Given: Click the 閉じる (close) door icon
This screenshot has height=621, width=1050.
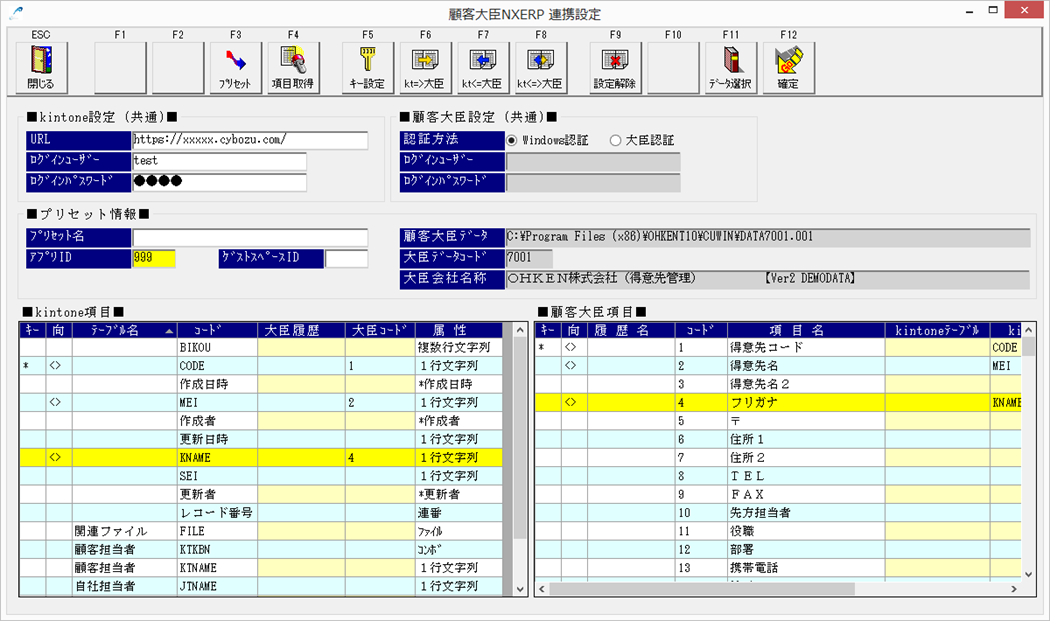Looking at the screenshot, I should click(41, 67).
